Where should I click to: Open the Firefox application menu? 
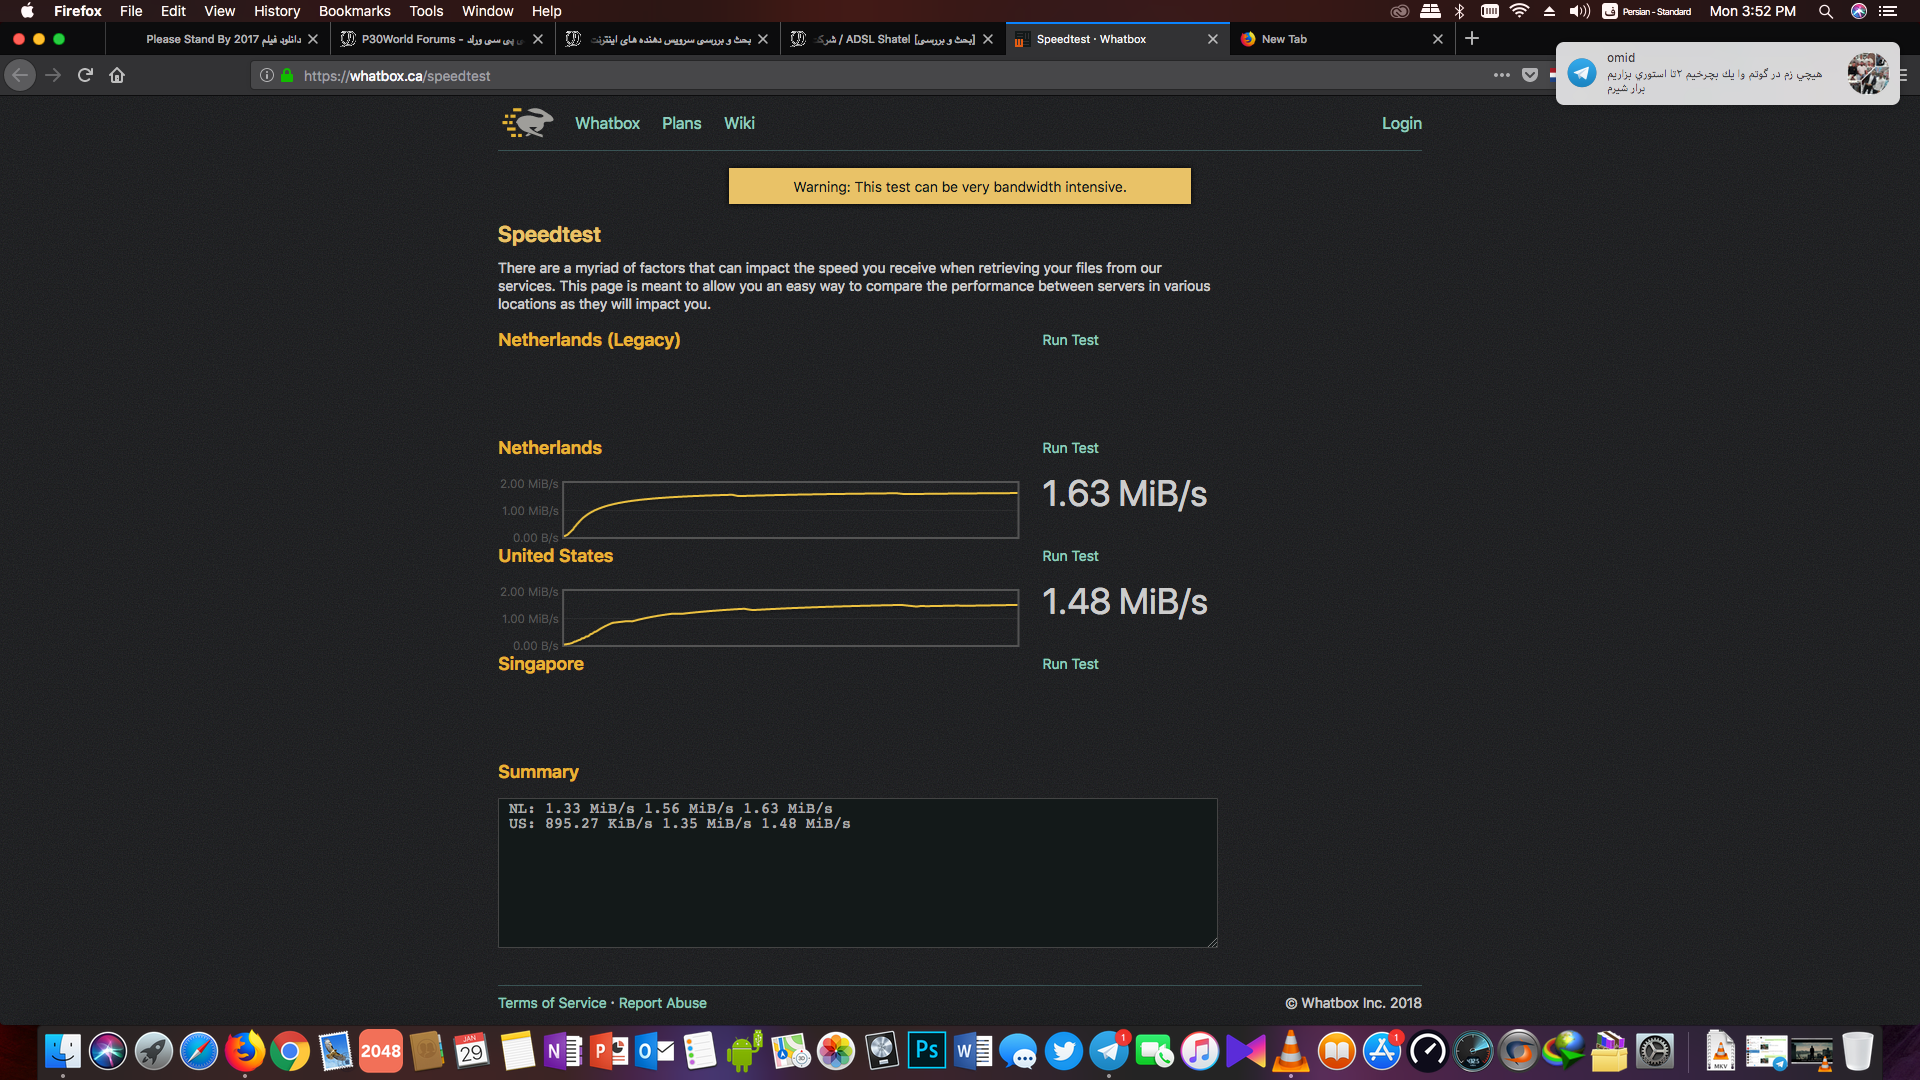click(x=78, y=11)
